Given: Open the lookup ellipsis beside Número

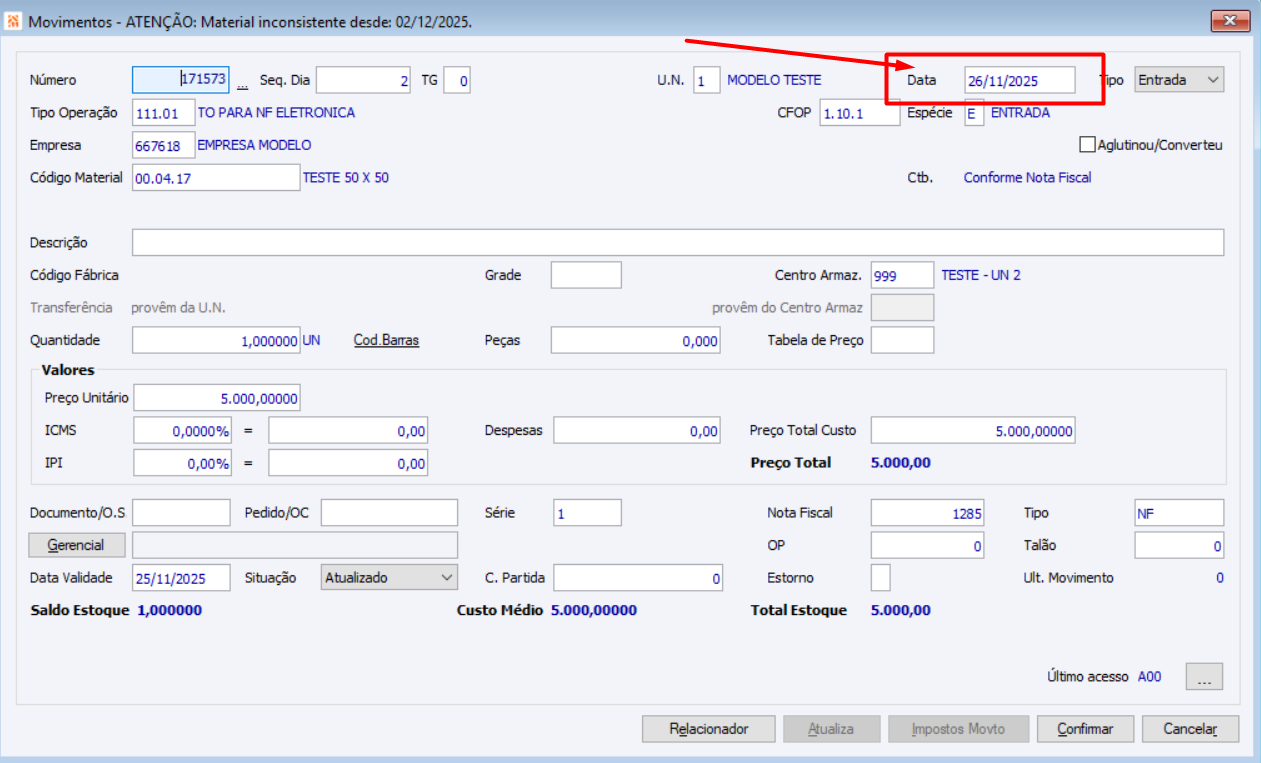Looking at the screenshot, I should (242, 82).
